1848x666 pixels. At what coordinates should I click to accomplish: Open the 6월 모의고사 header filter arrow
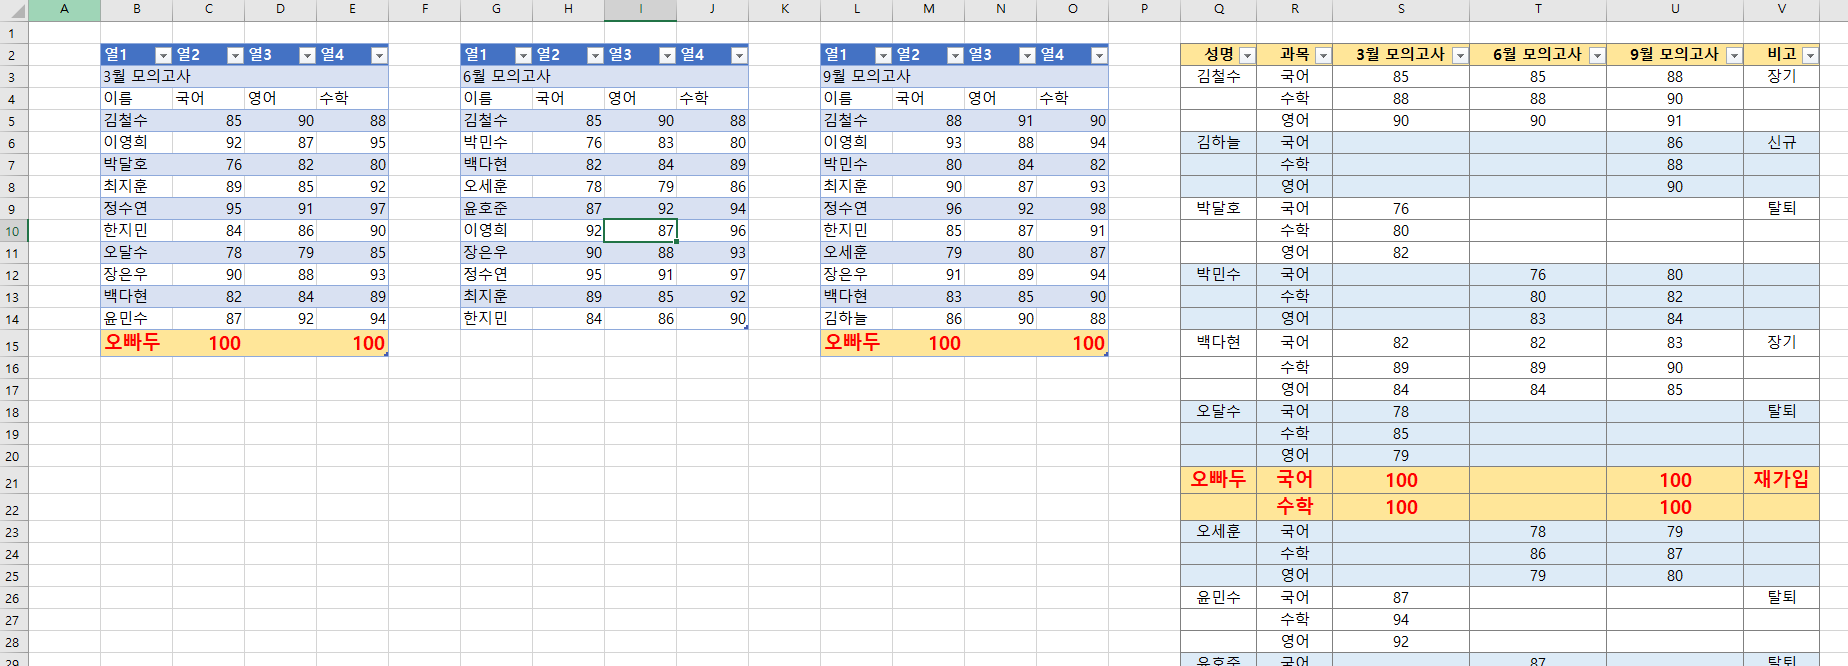pos(1597,55)
